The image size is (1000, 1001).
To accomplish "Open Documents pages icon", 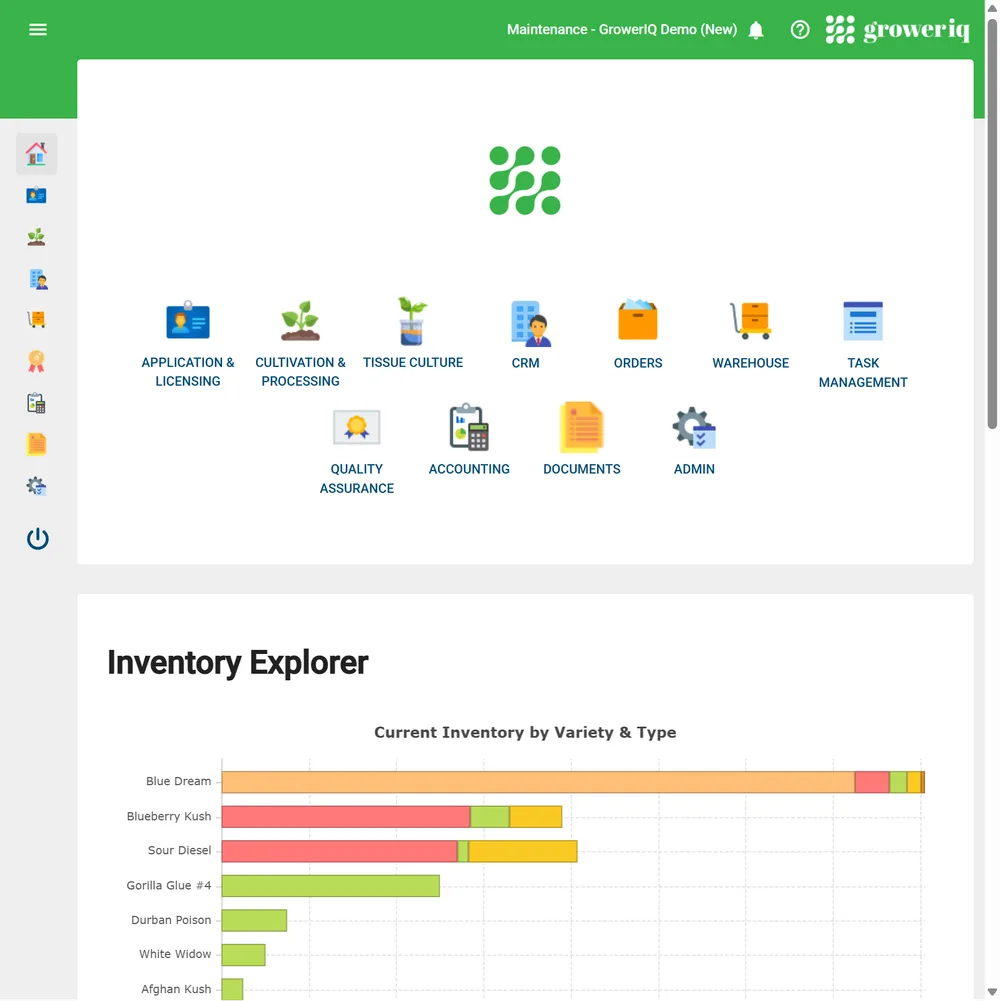I will (581, 427).
